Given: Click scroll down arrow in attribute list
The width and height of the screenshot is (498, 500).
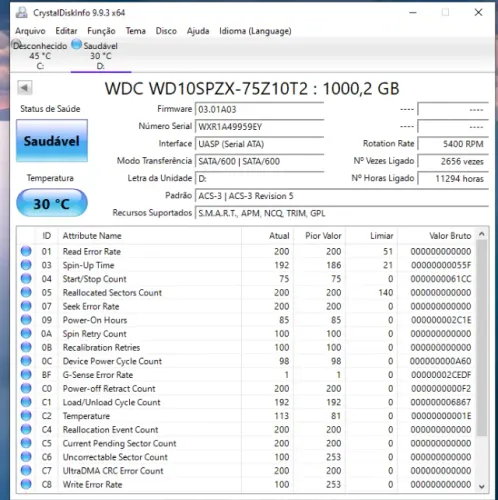Looking at the screenshot, I should tap(482, 486).
